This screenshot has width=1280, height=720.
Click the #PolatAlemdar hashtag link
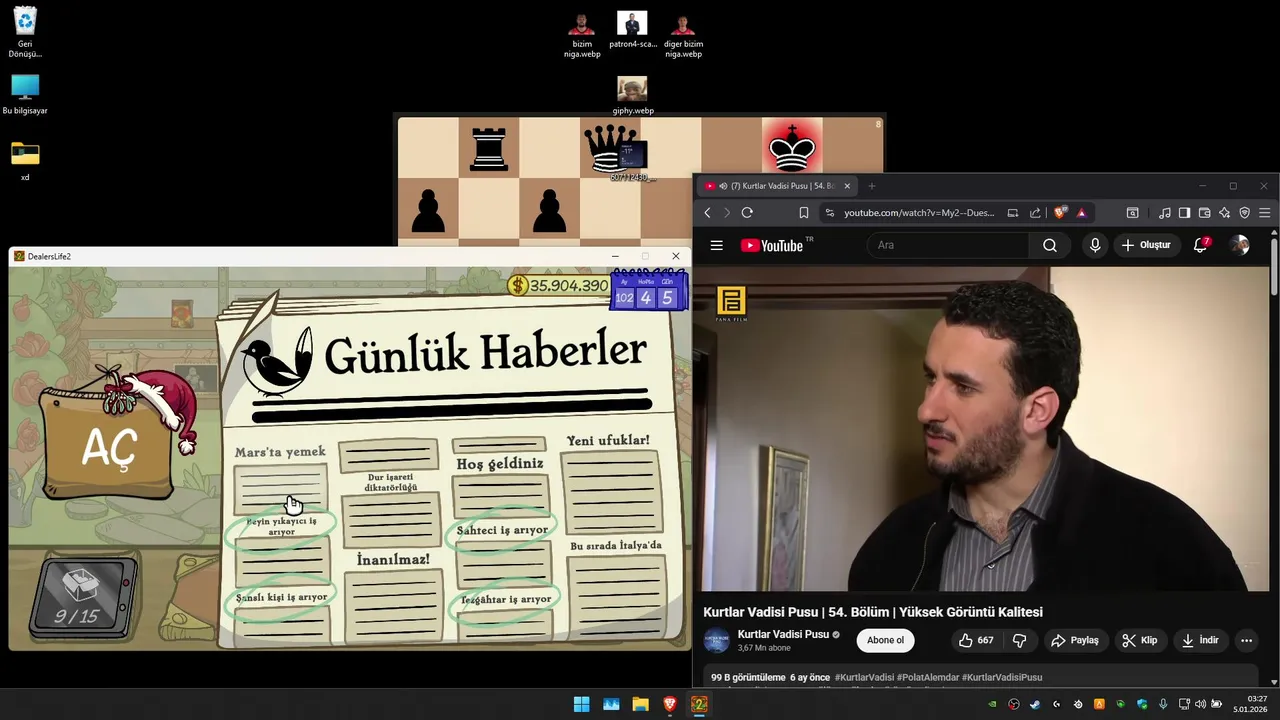click(928, 677)
